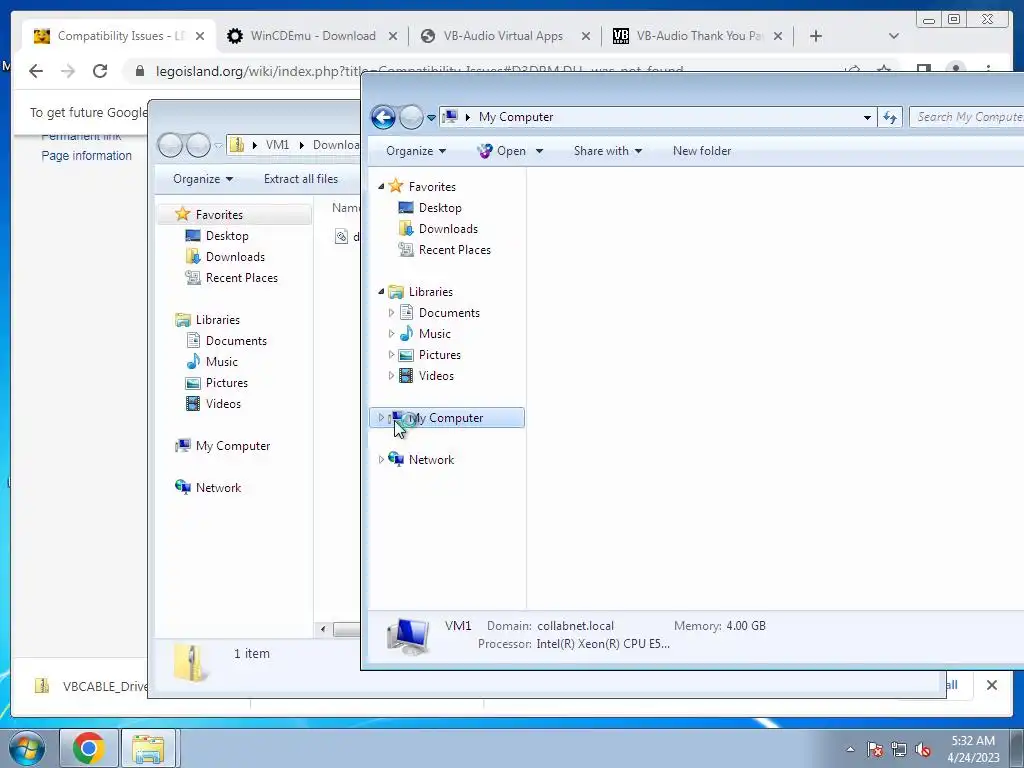Click VM1 breadcrumb in the Downloads window
1024x768 pixels.
(277, 145)
